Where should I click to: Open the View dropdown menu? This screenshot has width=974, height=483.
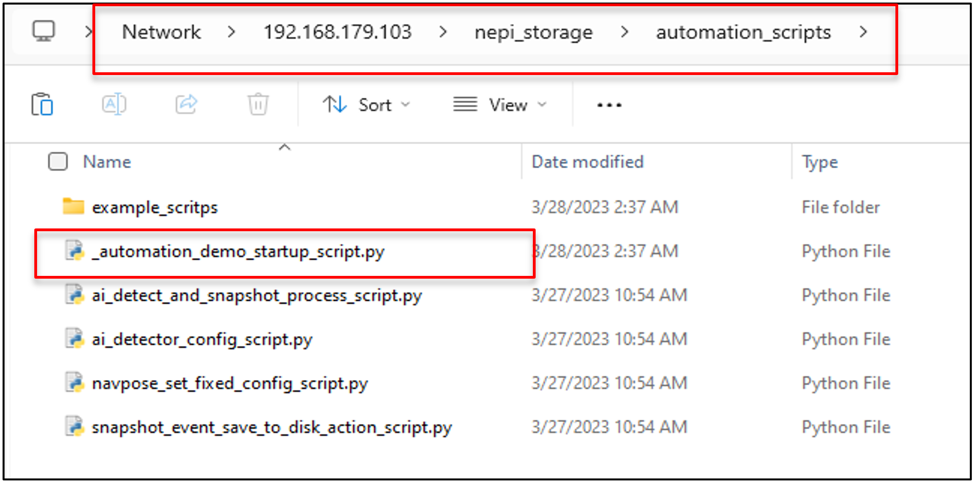coord(500,105)
